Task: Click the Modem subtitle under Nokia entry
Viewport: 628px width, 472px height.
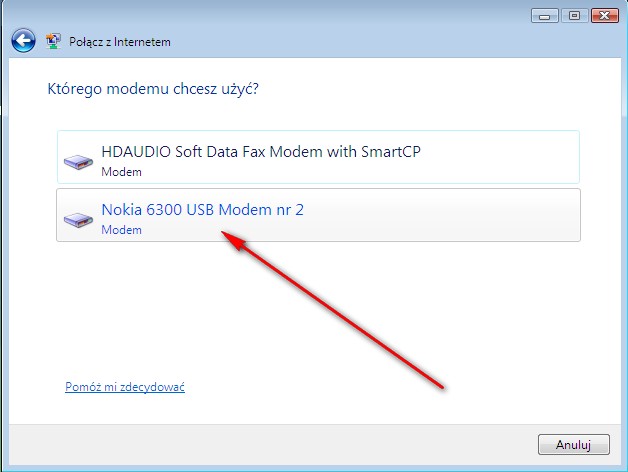Action: pyautogui.click(x=121, y=230)
